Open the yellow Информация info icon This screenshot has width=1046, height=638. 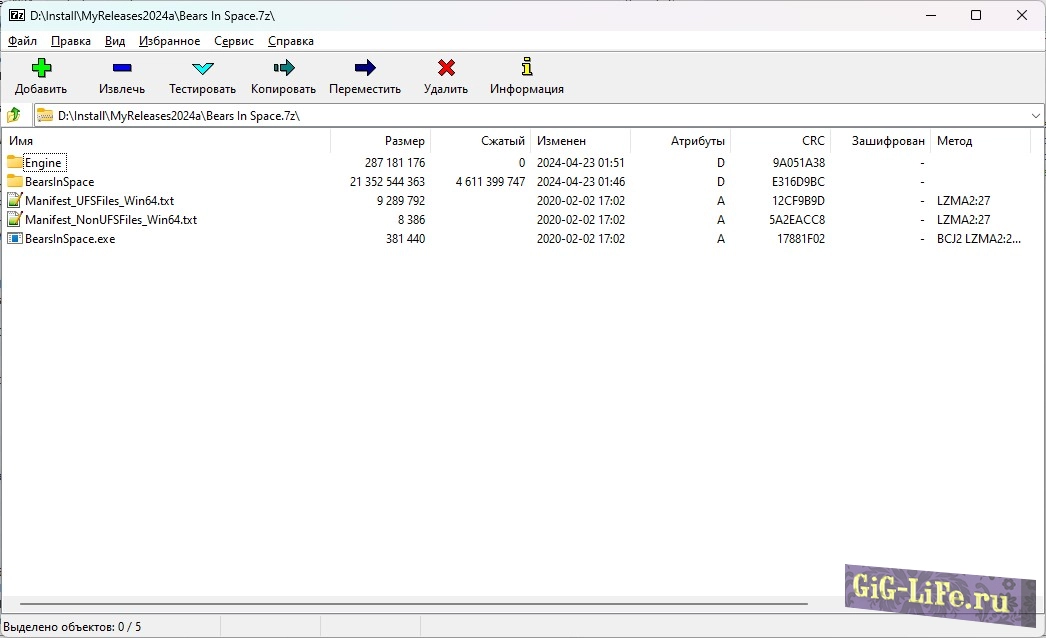pos(526,68)
